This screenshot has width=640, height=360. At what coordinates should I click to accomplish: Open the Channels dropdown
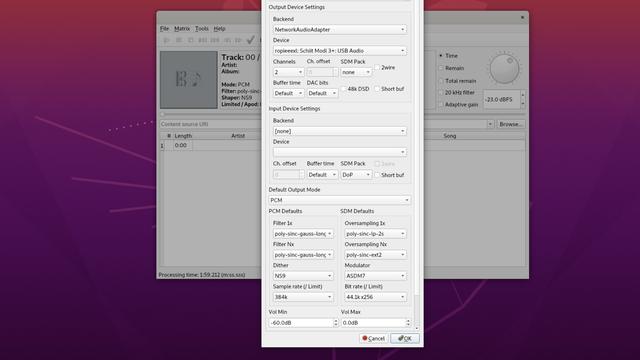pos(288,72)
